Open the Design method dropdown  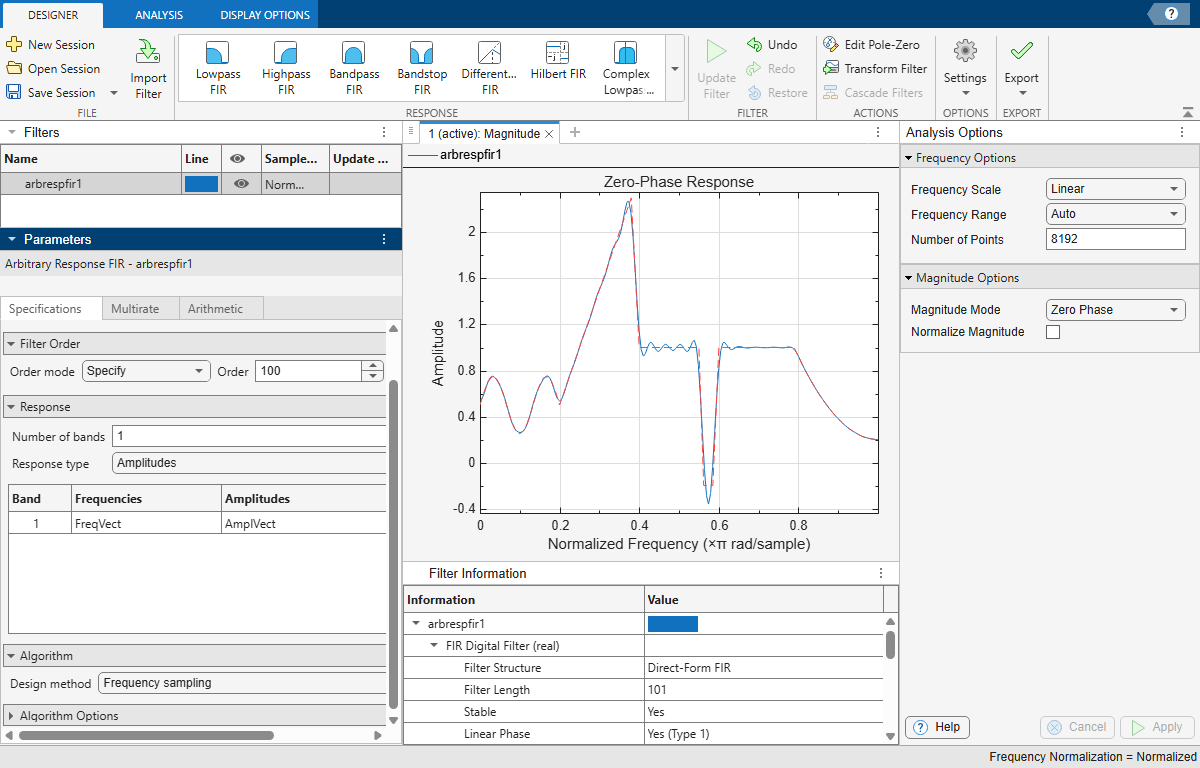[241, 683]
